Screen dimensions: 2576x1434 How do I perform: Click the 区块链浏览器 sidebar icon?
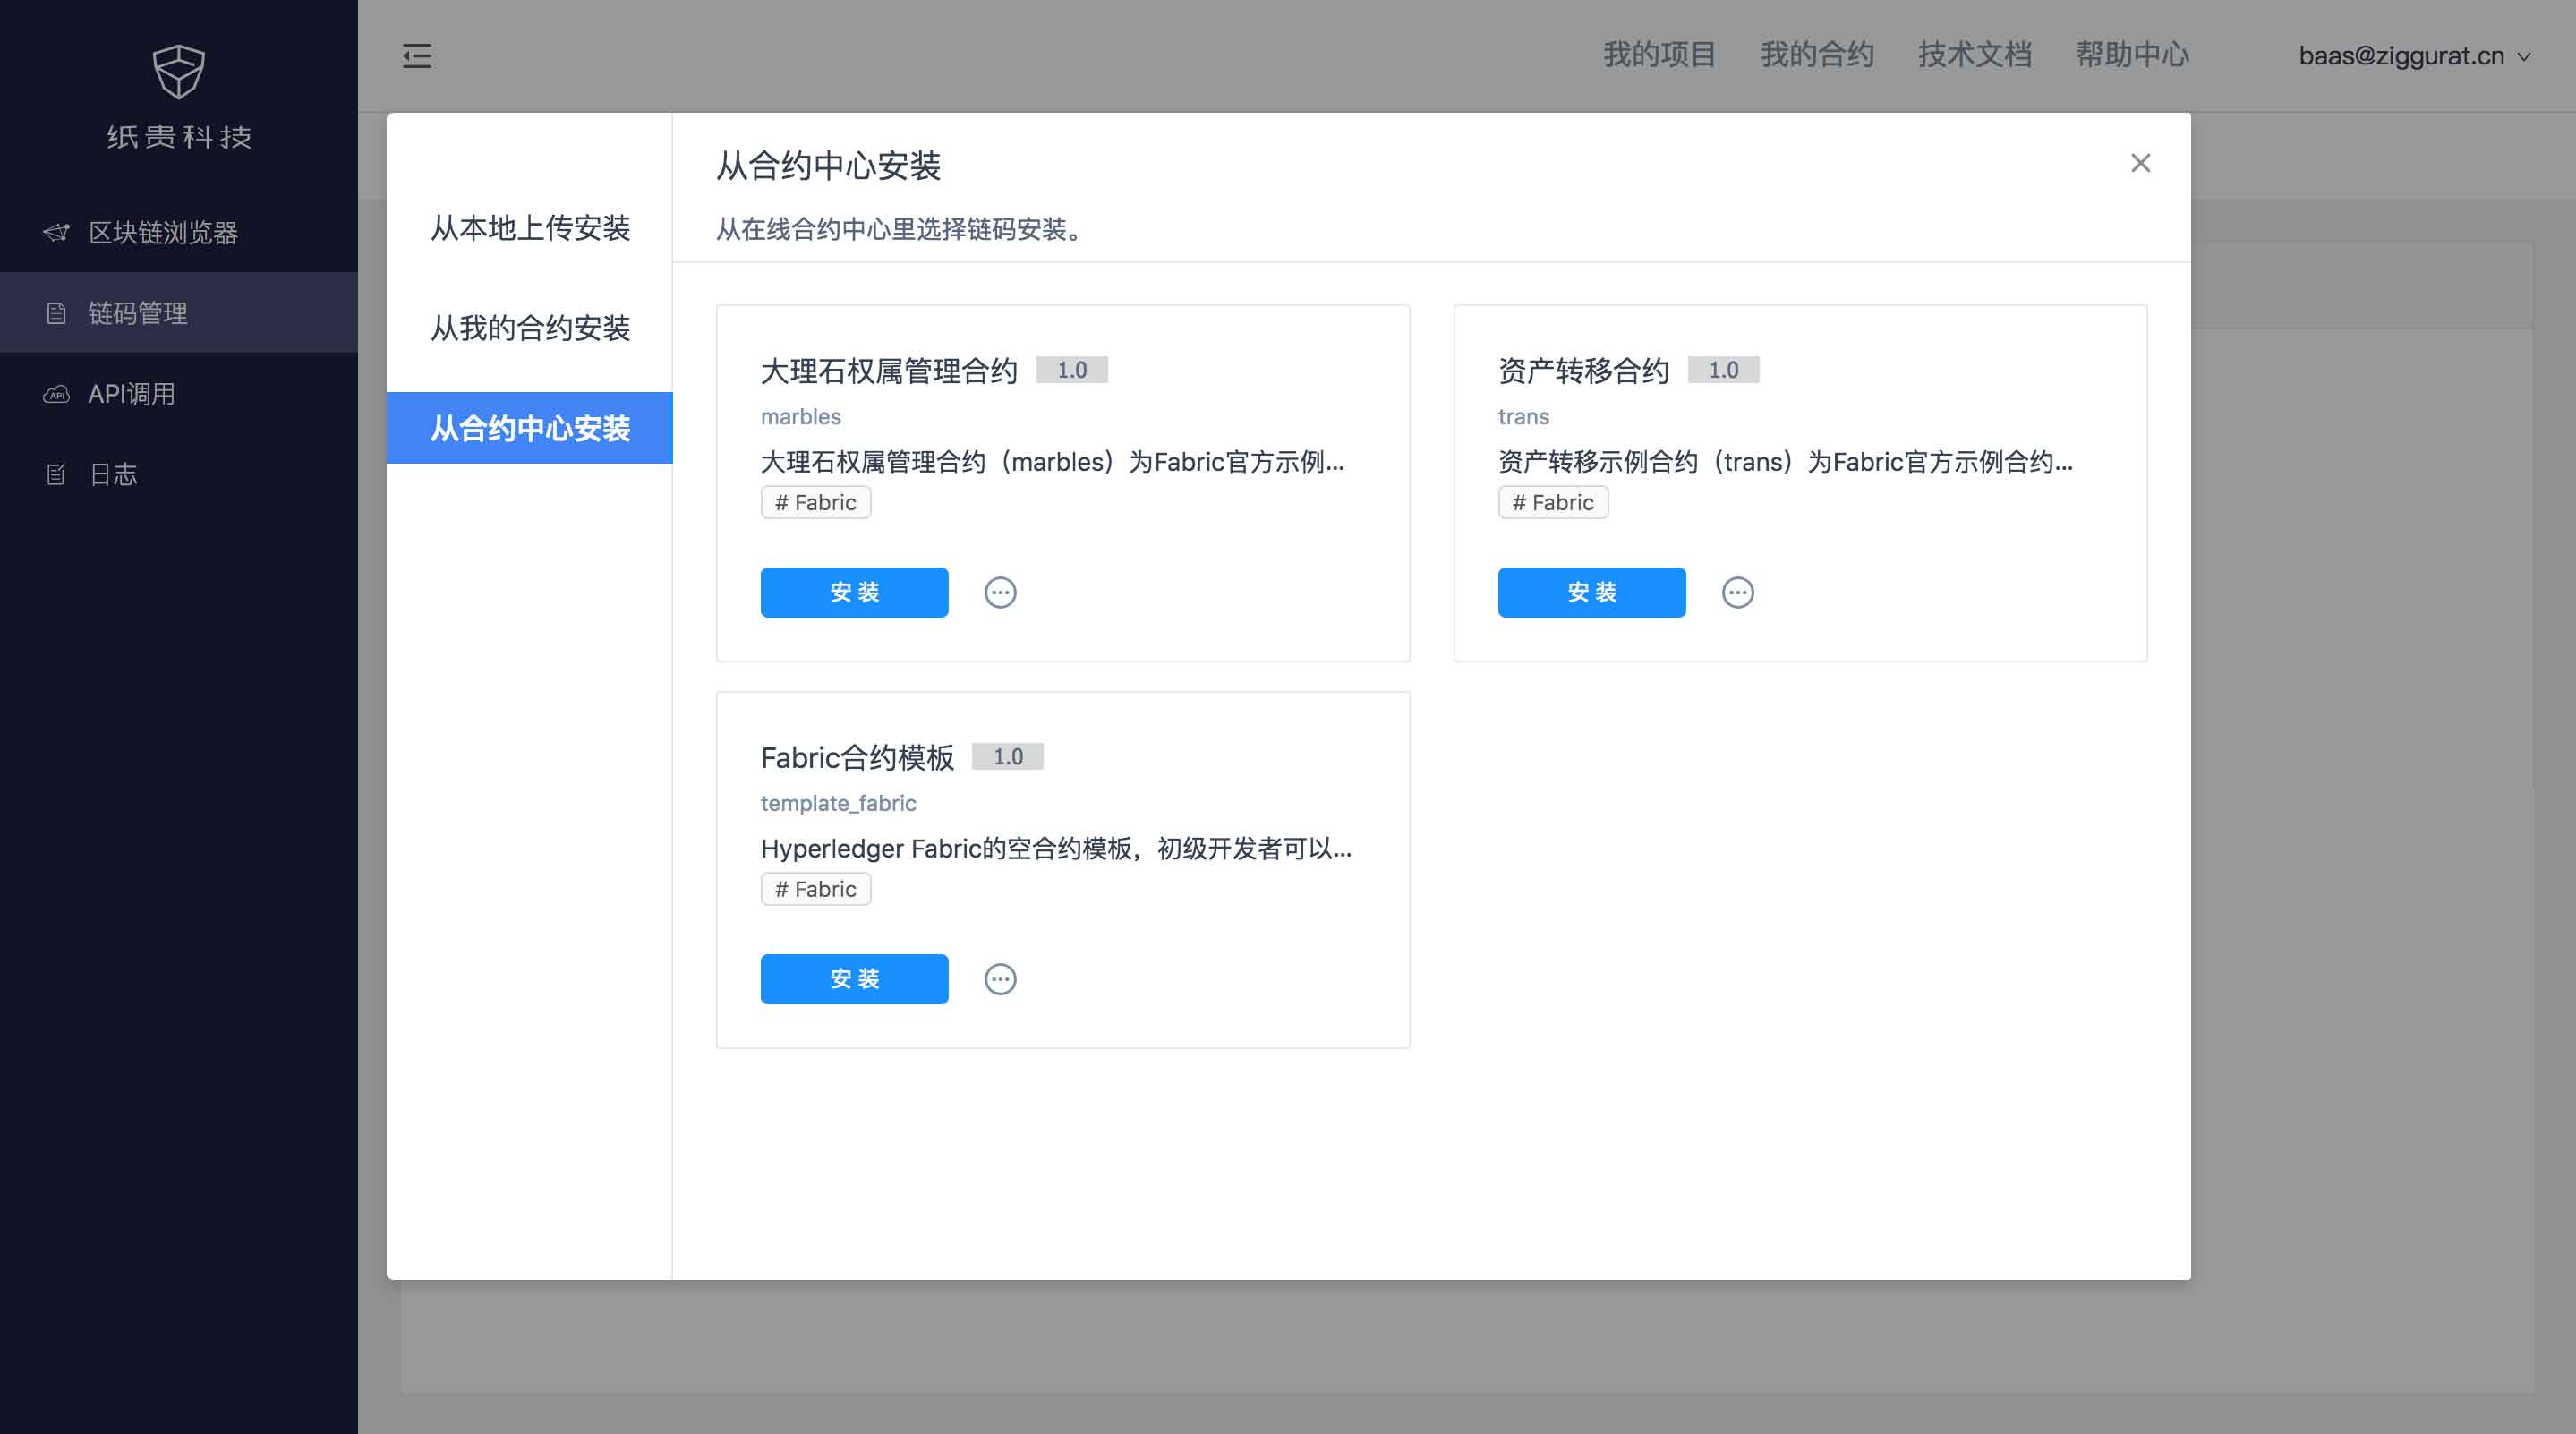click(57, 232)
